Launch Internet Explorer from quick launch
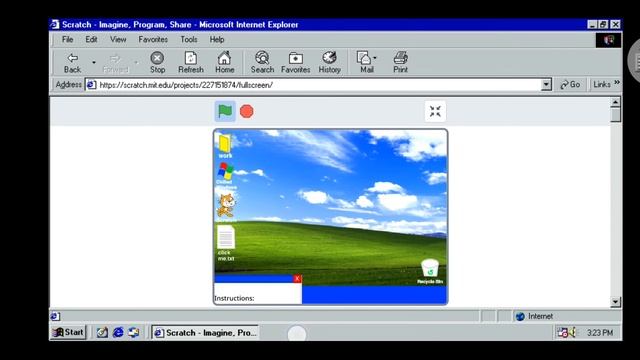640x360 pixels. tap(118, 333)
